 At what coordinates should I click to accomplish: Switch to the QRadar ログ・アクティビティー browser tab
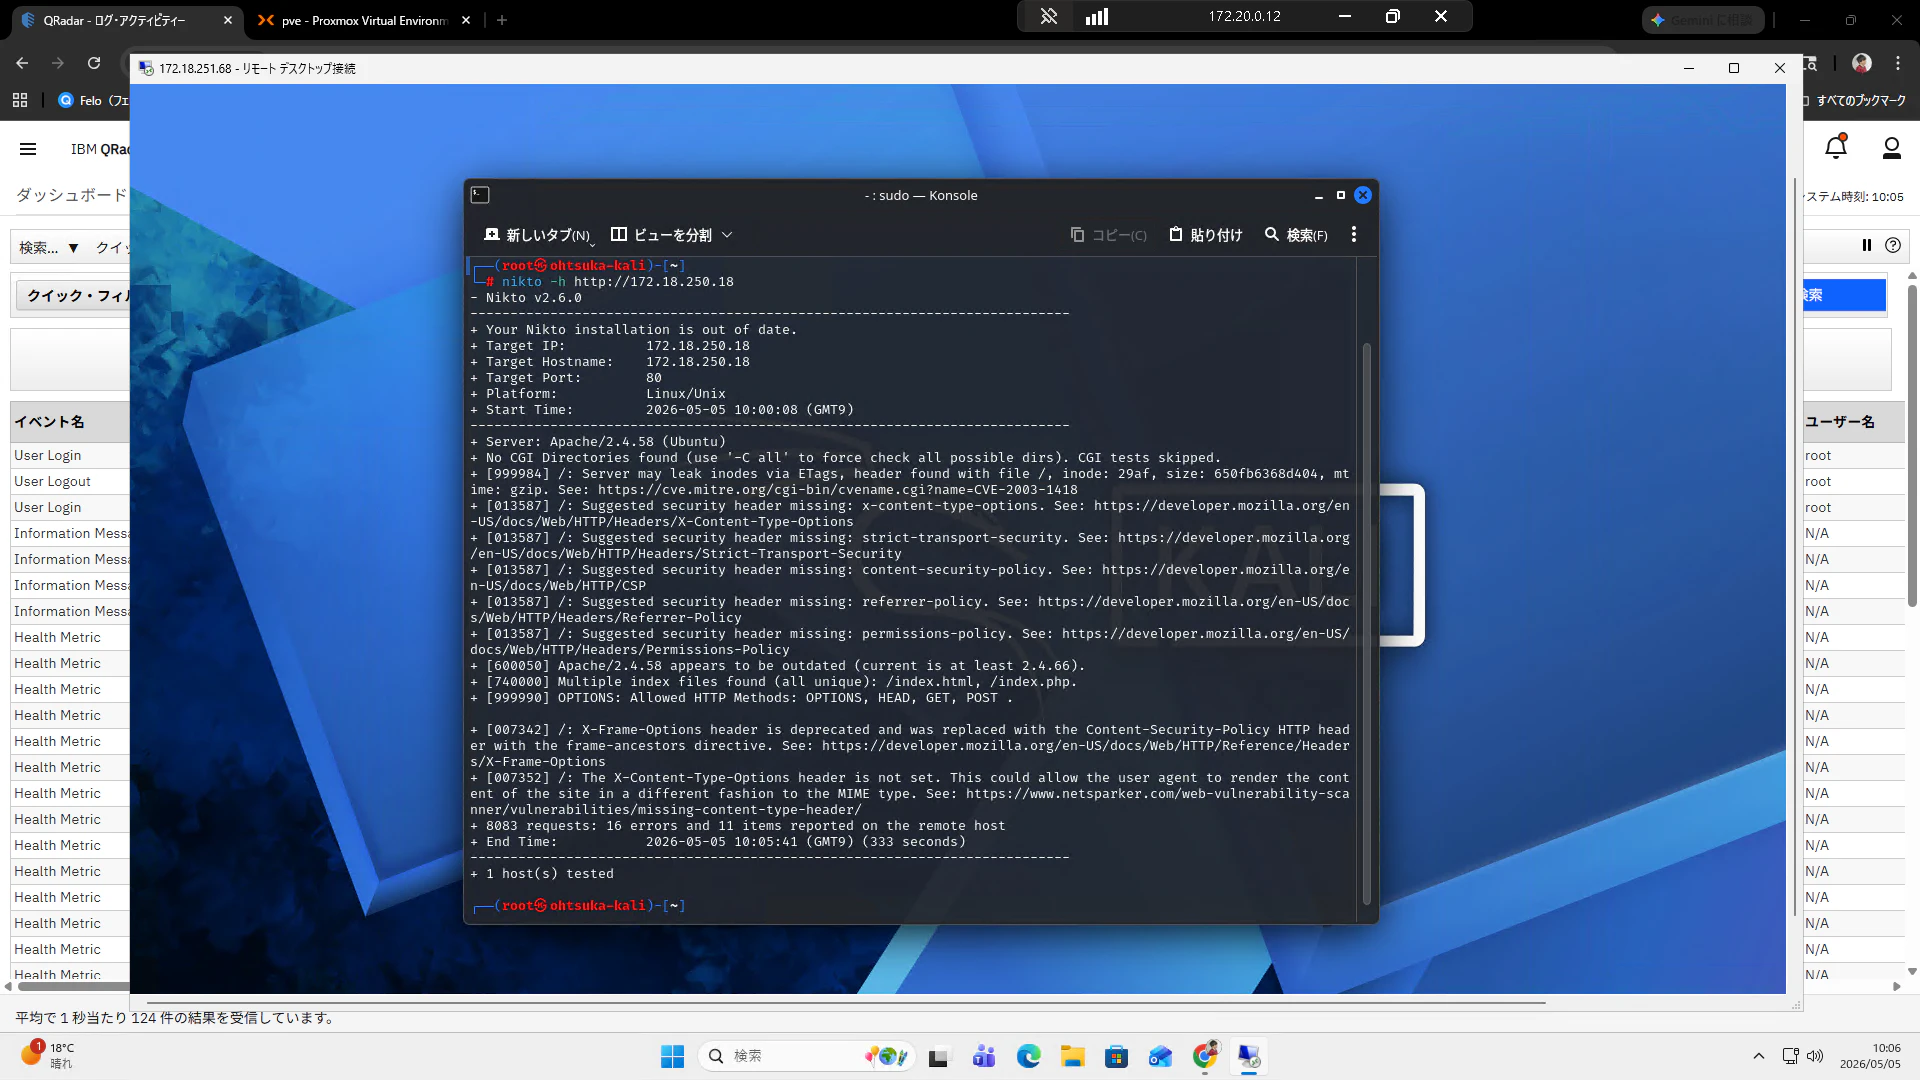coord(115,20)
